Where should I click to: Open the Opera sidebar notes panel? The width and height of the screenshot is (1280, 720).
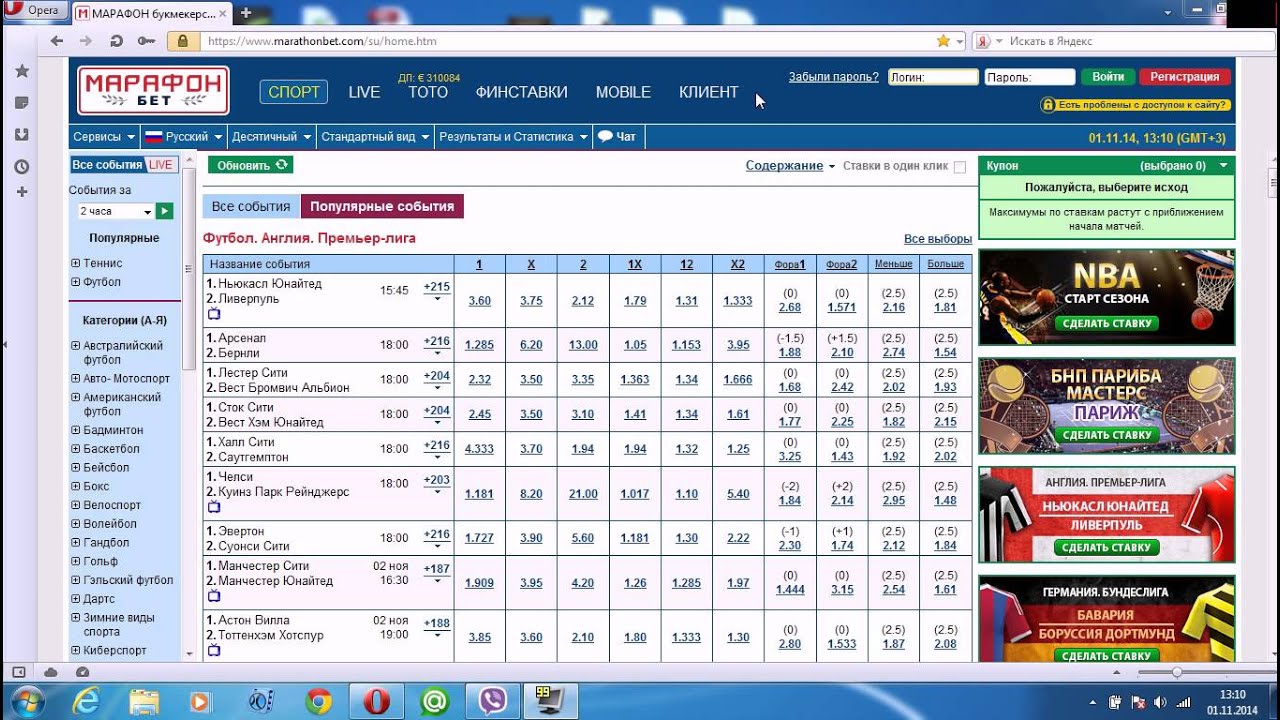[x=21, y=103]
